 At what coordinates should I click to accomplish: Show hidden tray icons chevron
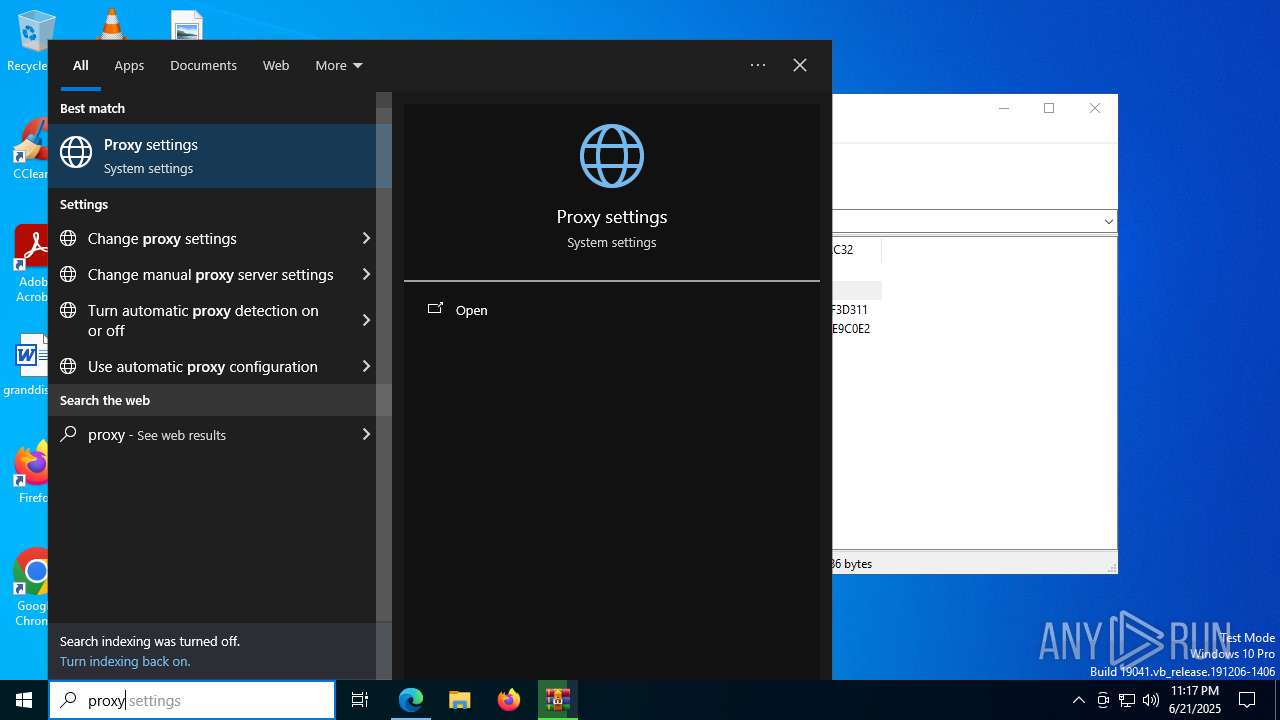tap(1078, 700)
